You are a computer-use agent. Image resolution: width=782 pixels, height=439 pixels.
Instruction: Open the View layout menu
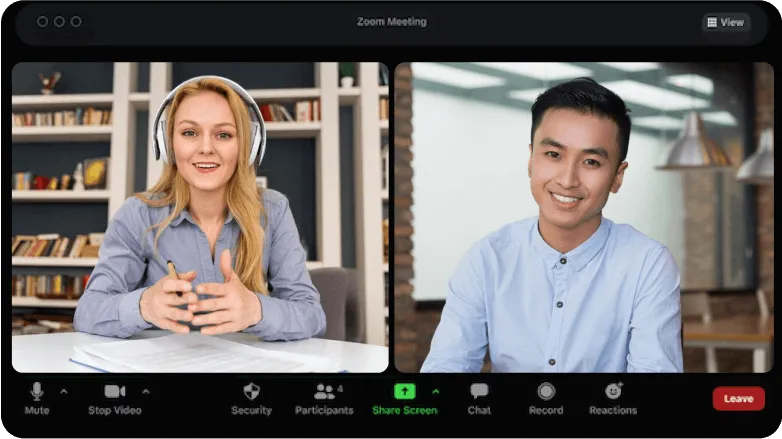pos(725,22)
